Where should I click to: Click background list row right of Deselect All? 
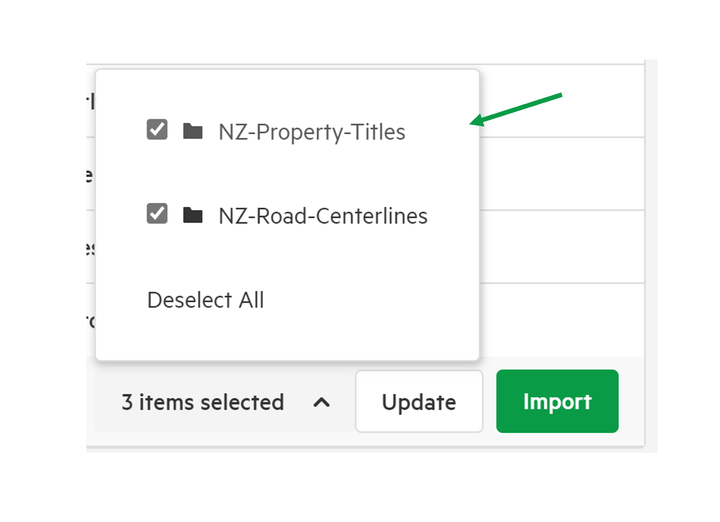pyautogui.click(x=562, y=320)
